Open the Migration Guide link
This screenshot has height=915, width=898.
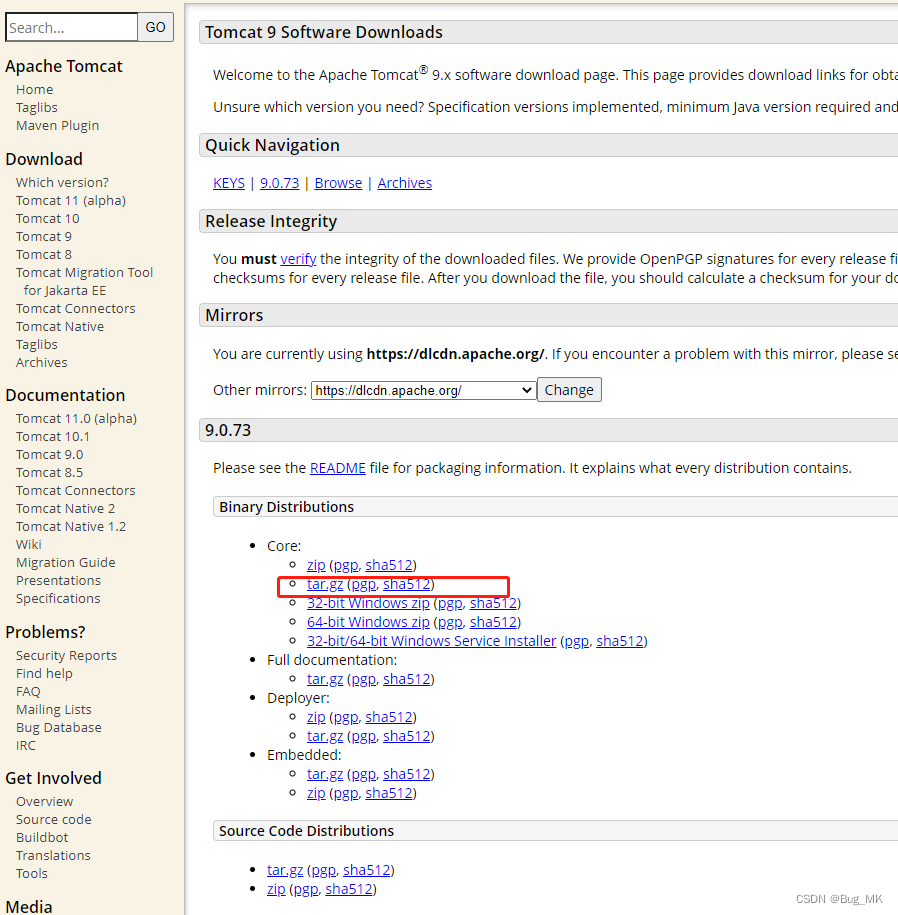[x=65, y=563]
